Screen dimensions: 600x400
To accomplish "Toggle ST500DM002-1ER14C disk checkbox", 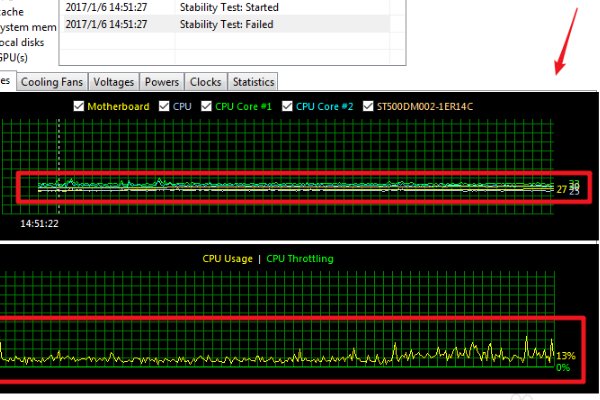I will [x=369, y=106].
